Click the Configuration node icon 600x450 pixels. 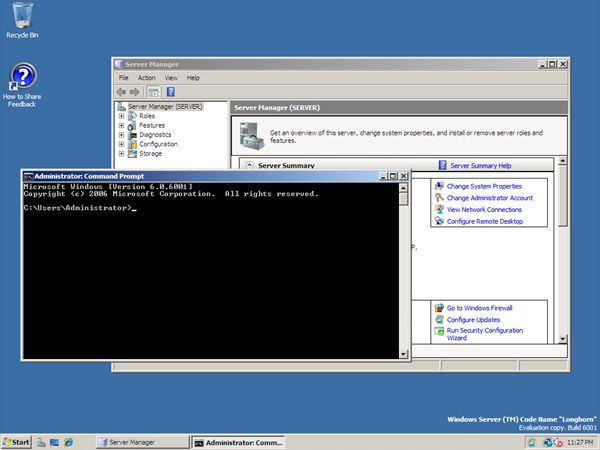pos(132,144)
